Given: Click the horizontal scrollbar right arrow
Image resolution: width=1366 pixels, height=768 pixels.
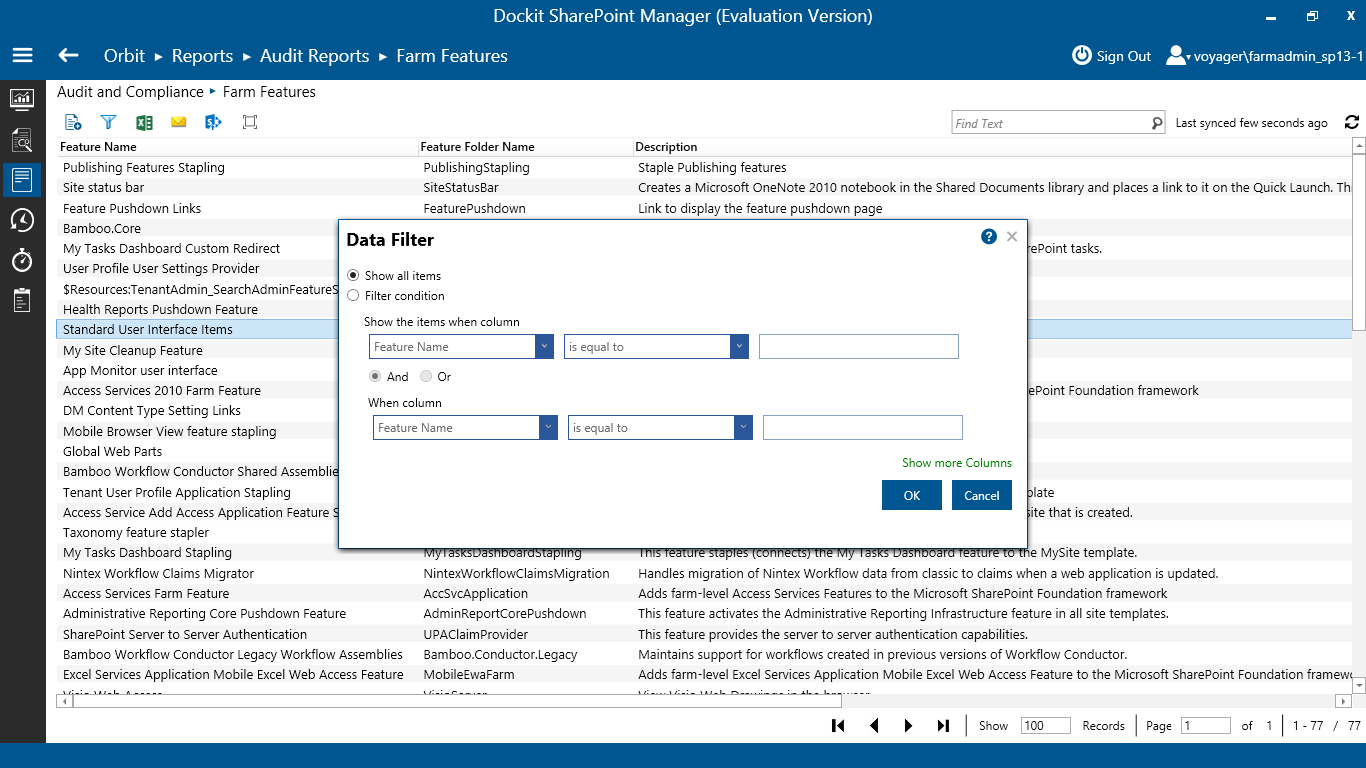Looking at the screenshot, I should 1345,702.
